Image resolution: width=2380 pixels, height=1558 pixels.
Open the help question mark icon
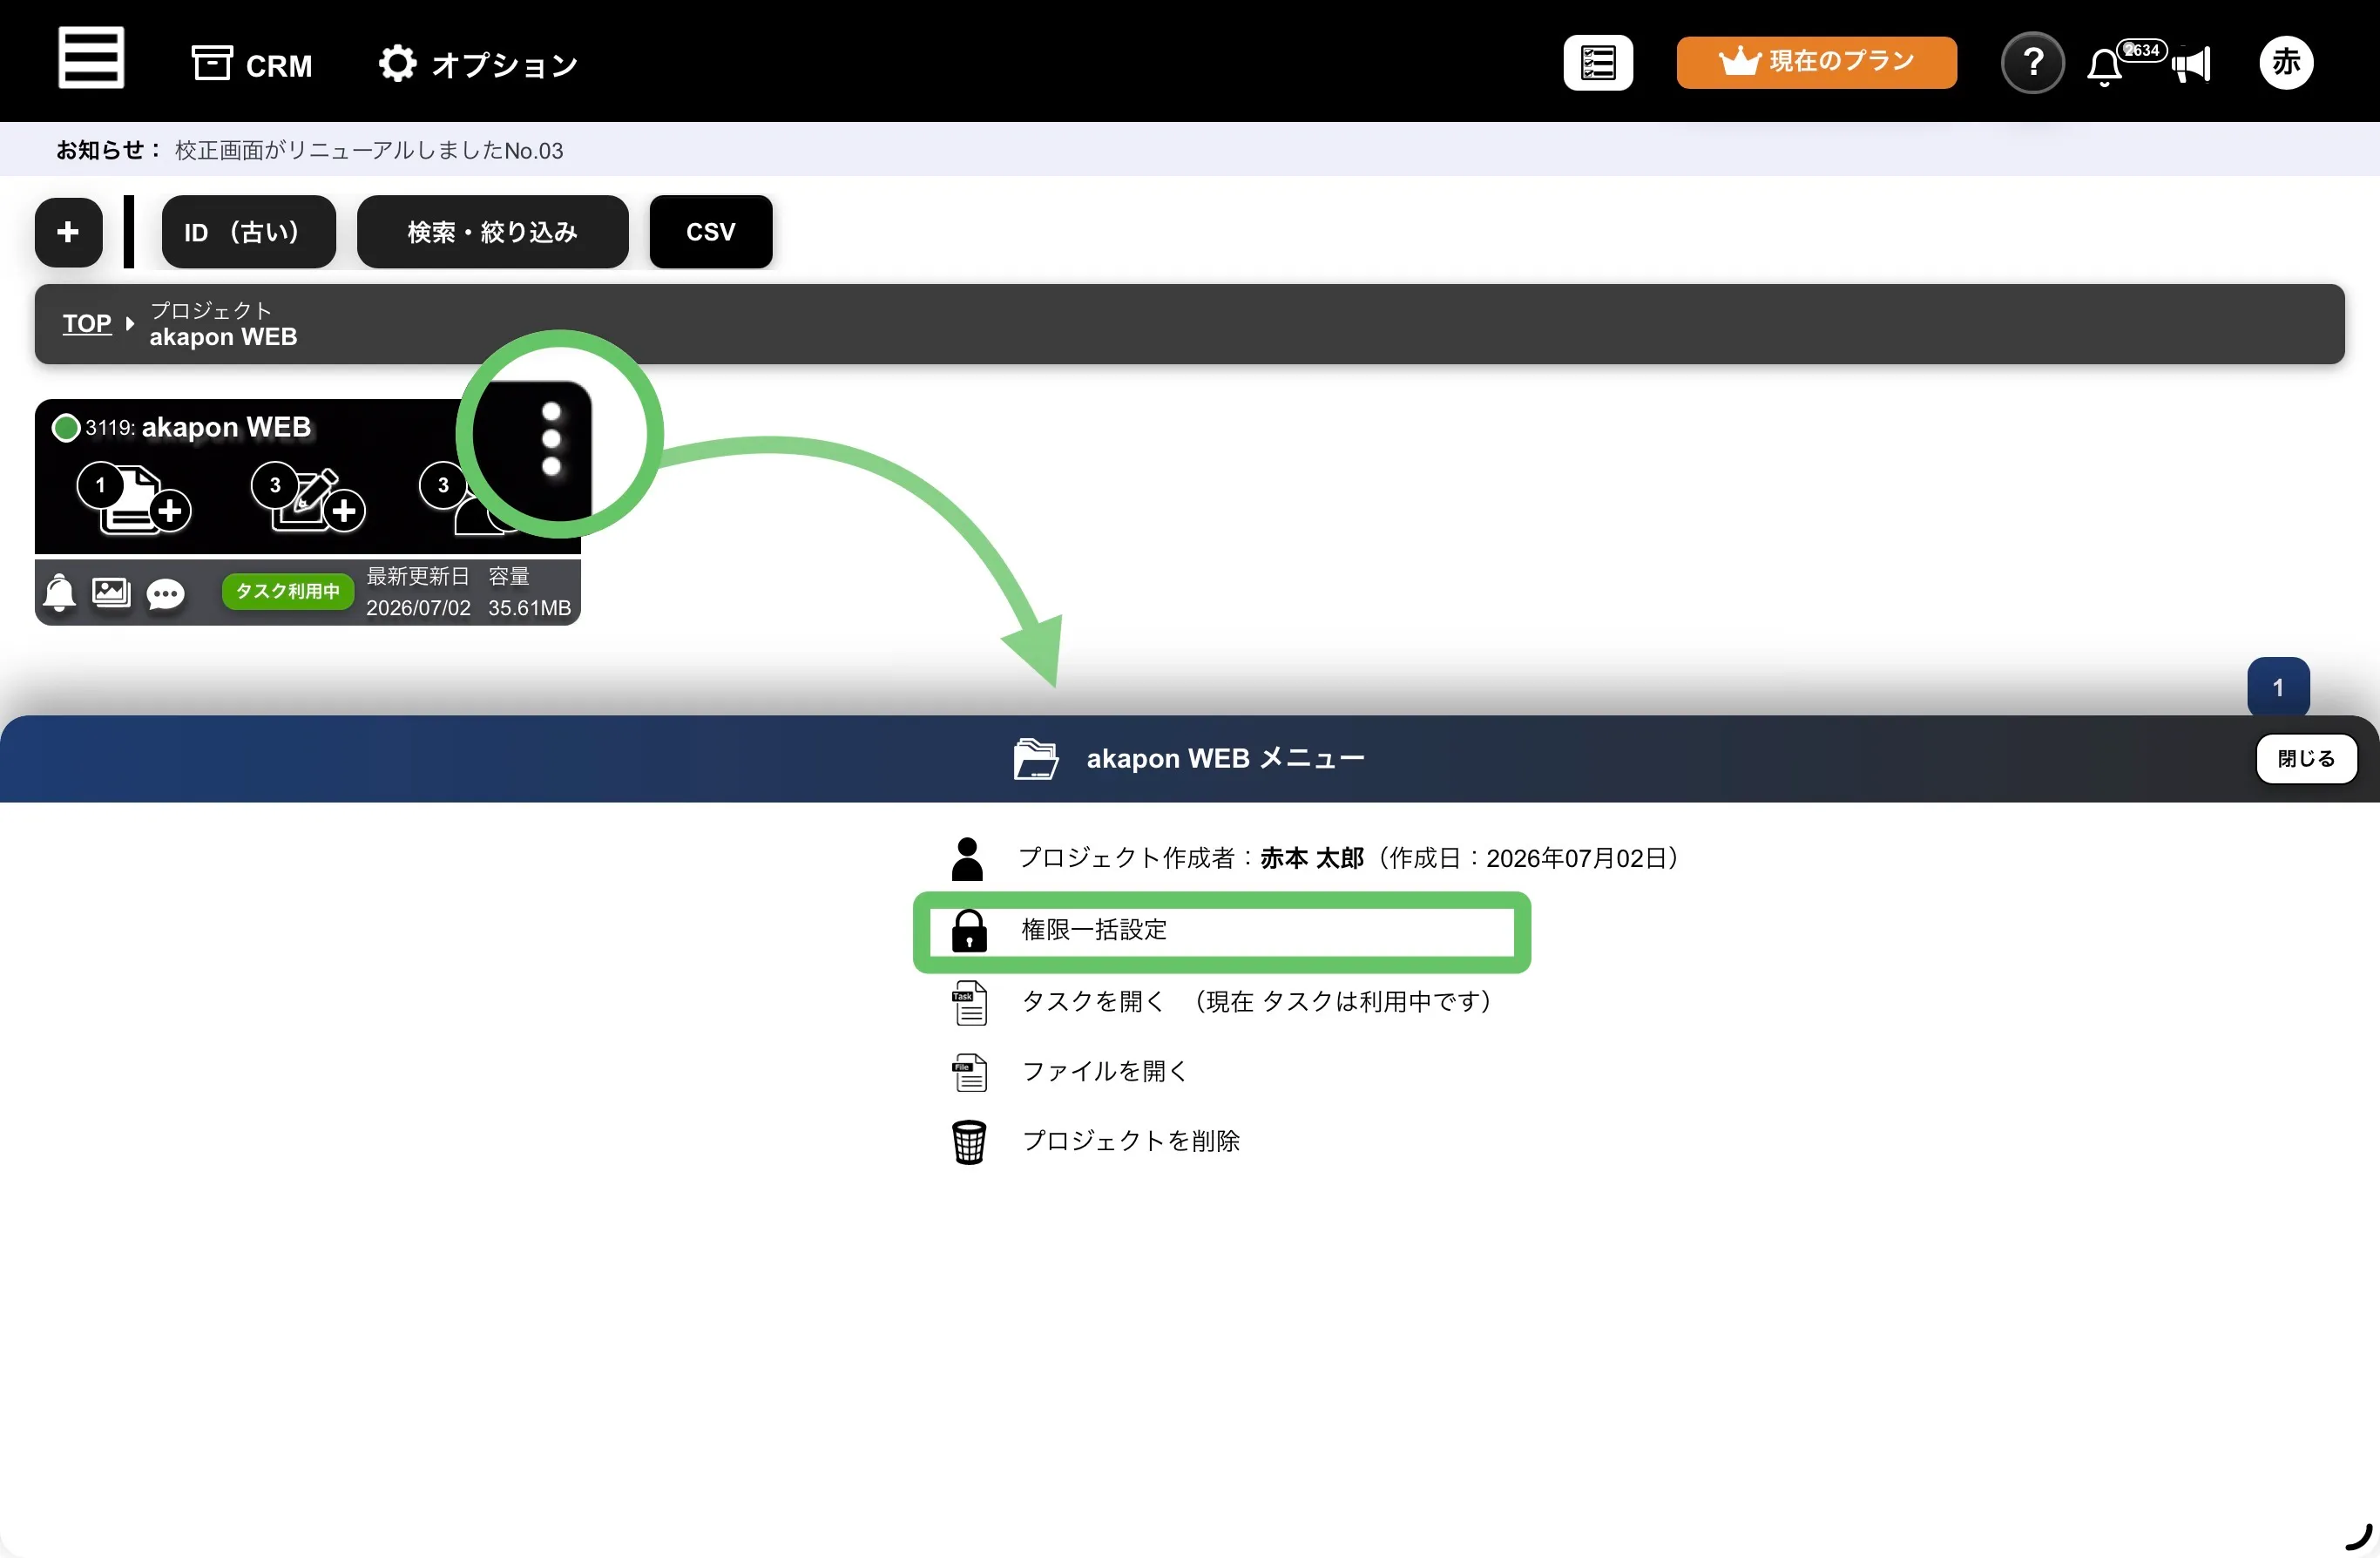(2032, 63)
